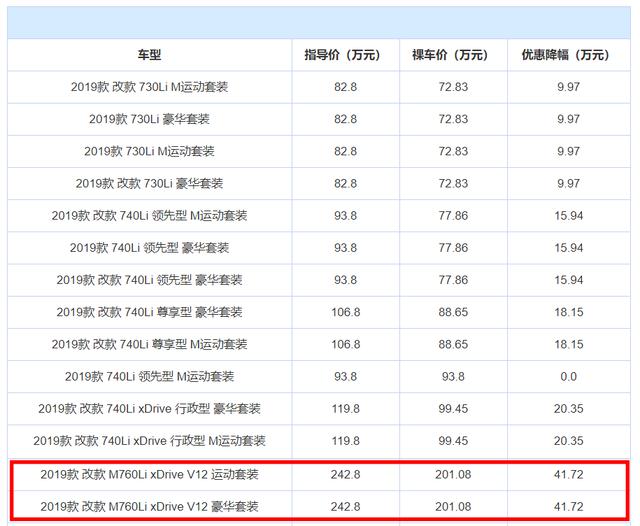Select row name 2019款 改款 730Li M运动套装

(149, 87)
